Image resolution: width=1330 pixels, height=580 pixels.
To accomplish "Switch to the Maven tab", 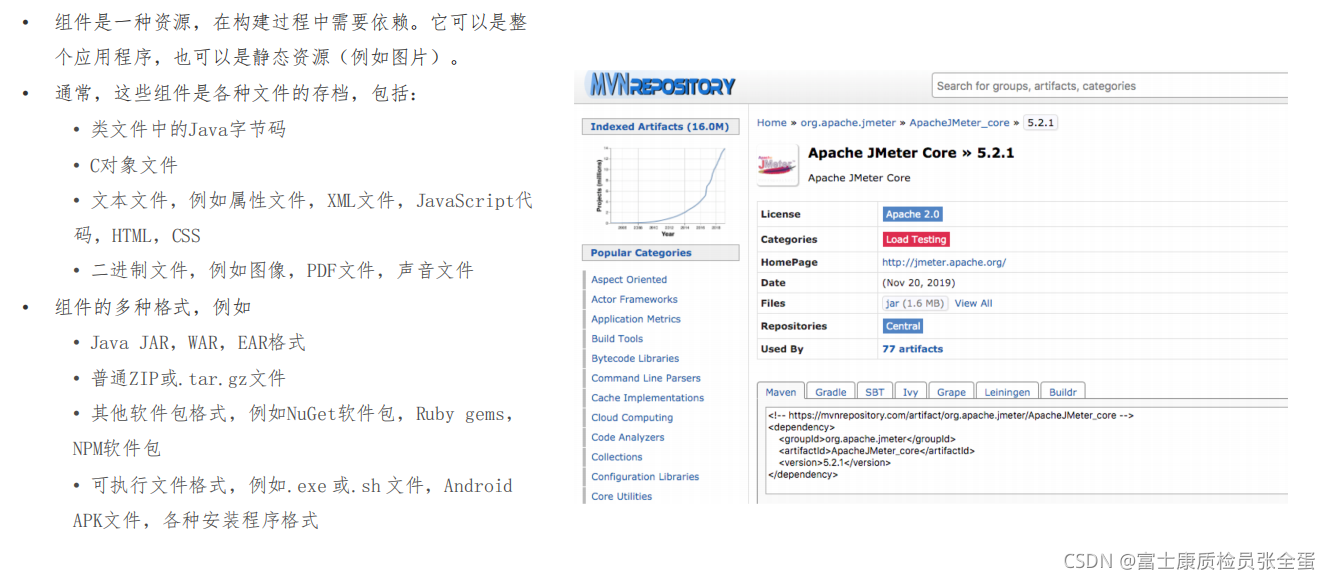I will tap(781, 392).
